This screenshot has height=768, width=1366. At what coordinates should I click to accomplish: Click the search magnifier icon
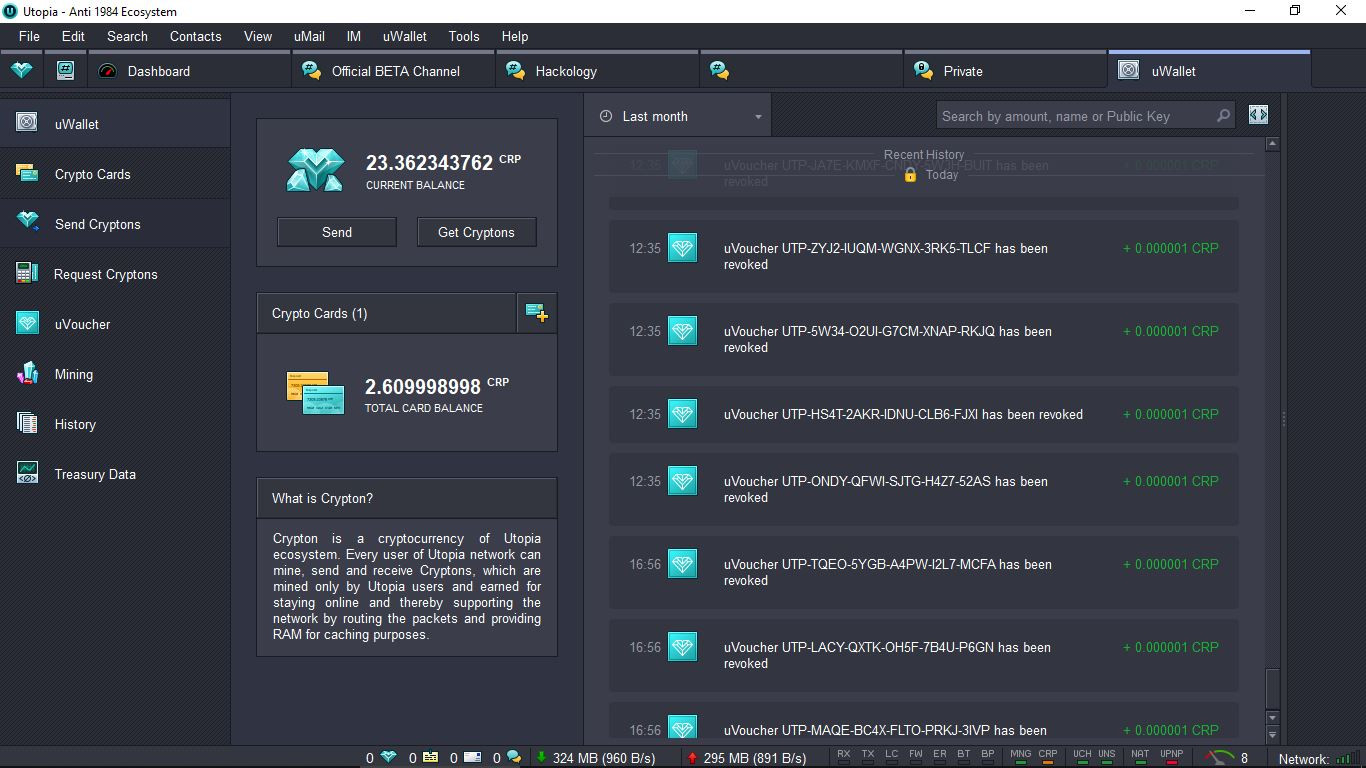pyautogui.click(x=1223, y=116)
